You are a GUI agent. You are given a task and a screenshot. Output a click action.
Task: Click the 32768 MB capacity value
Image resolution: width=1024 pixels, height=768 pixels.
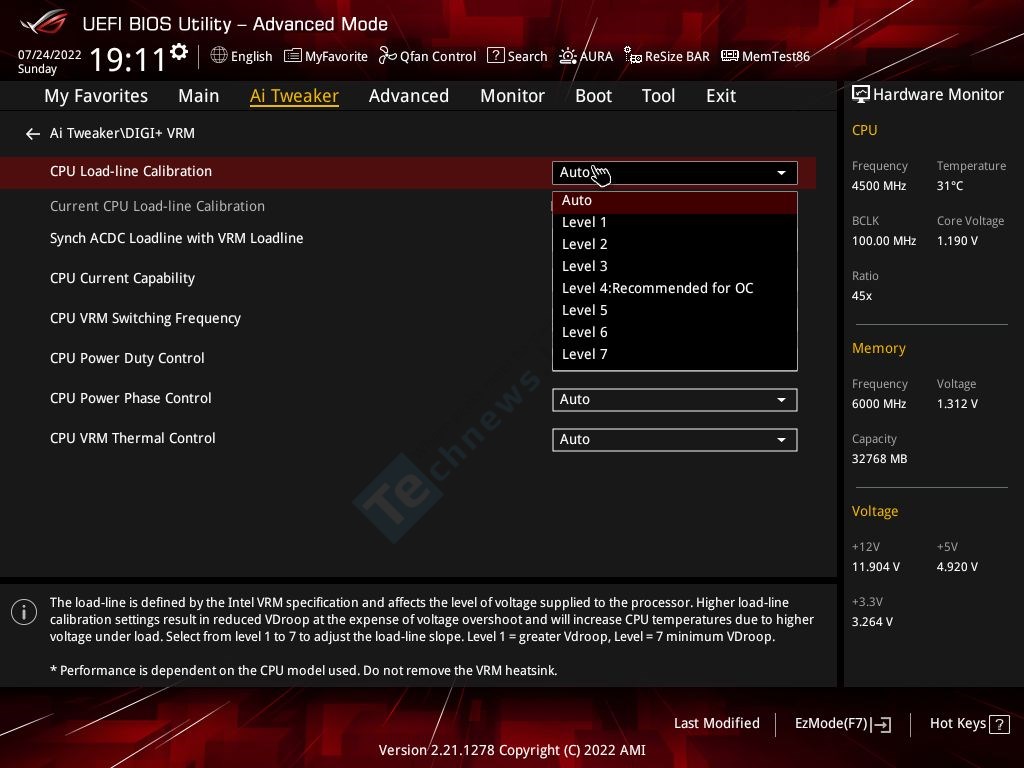pos(879,459)
